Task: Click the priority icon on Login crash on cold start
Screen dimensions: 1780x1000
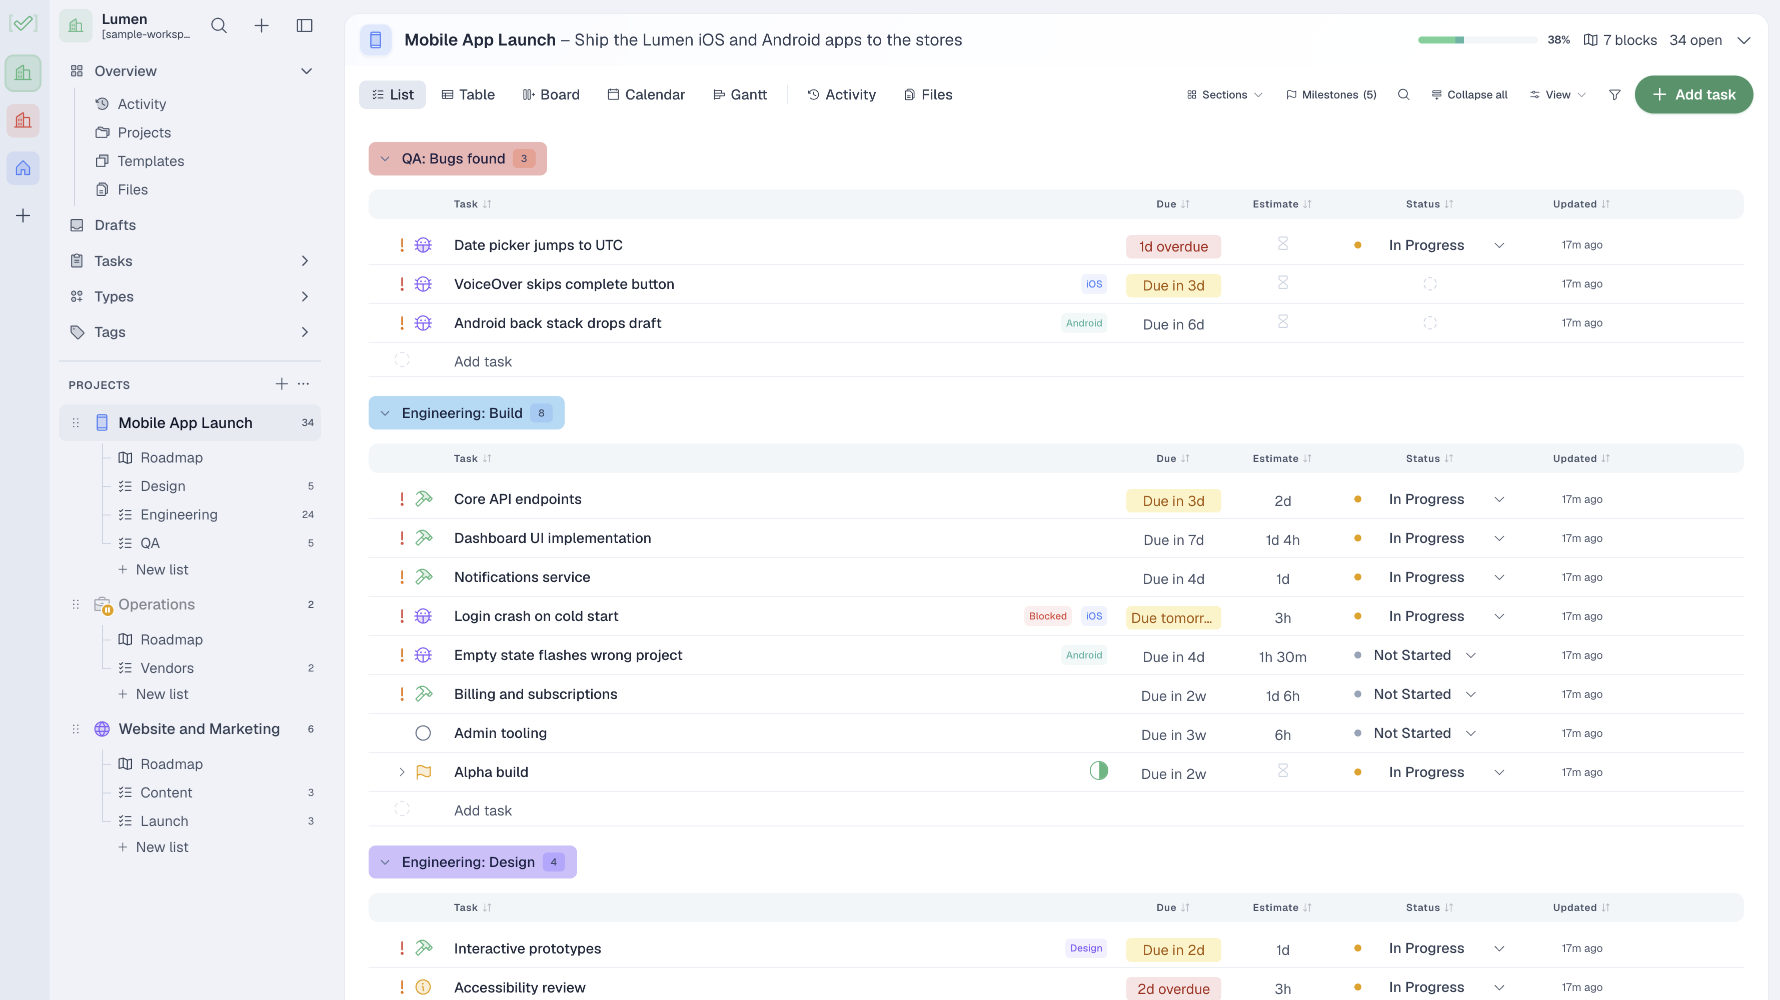Action: pyautogui.click(x=402, y=616)
